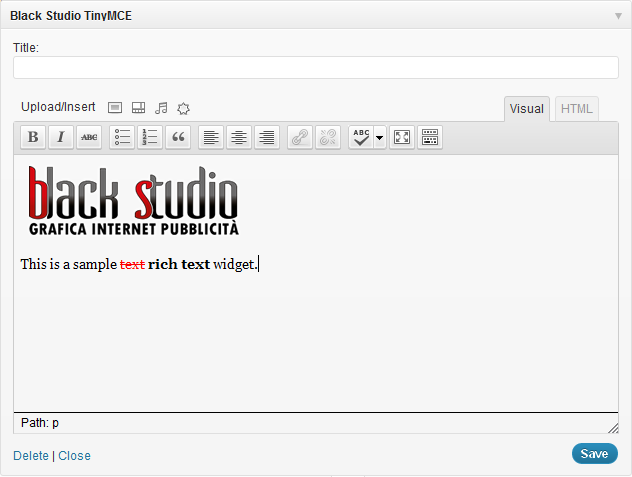The width and height of the screenshot is (632, 477).
Task: Toggle bold formatting
Action: pos(33,137)
